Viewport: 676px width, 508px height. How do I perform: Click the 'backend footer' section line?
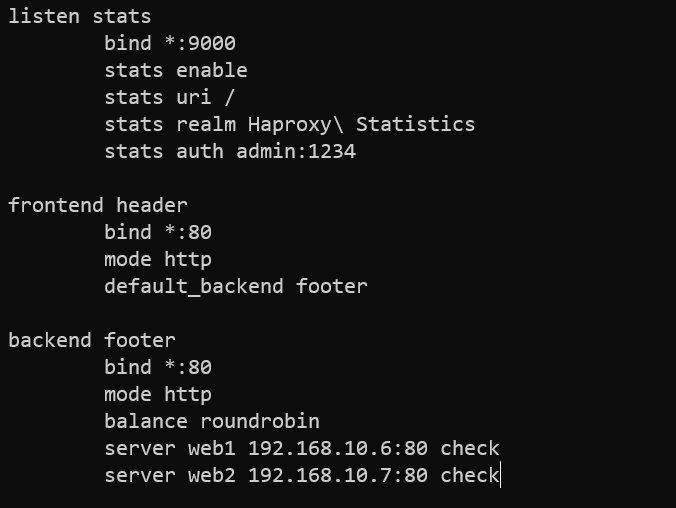coord(92,340)
